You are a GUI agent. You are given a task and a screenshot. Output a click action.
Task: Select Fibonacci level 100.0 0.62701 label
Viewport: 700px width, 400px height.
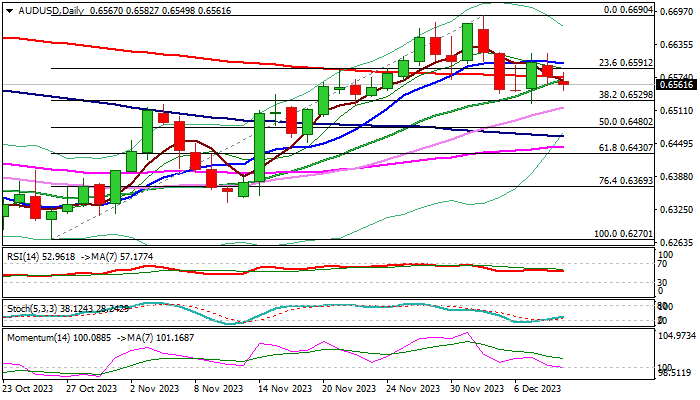[623, 234]
